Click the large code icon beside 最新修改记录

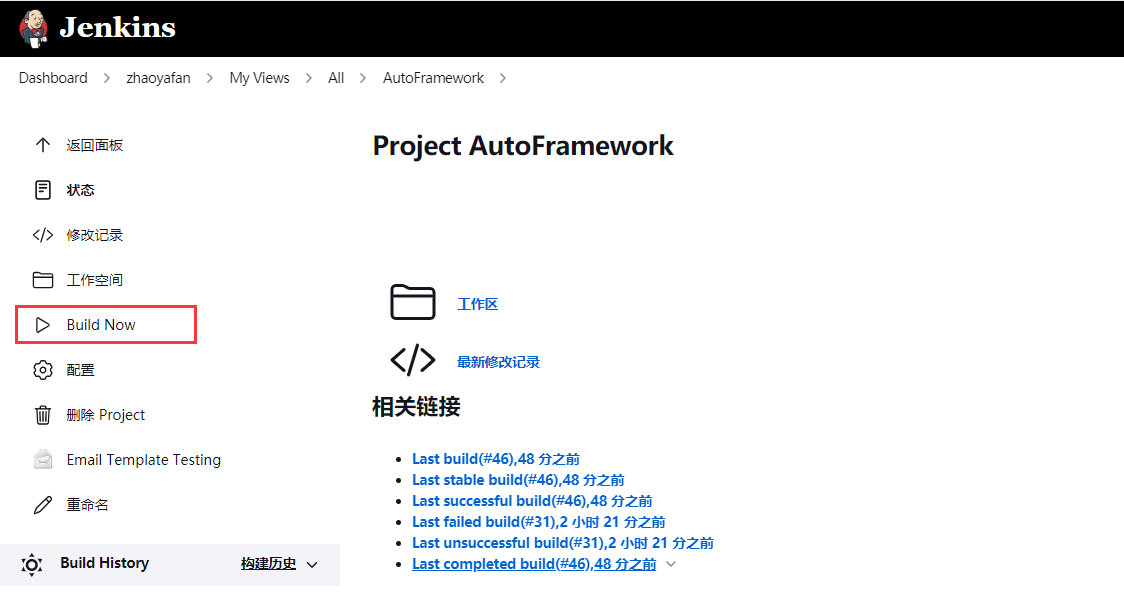point(413,360)
